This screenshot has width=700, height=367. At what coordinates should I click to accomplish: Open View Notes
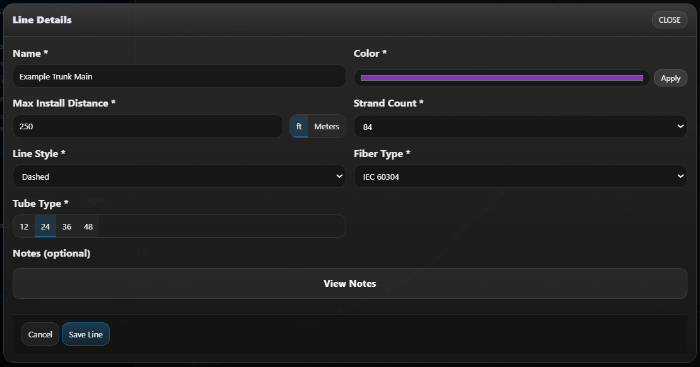coord(350,284)
